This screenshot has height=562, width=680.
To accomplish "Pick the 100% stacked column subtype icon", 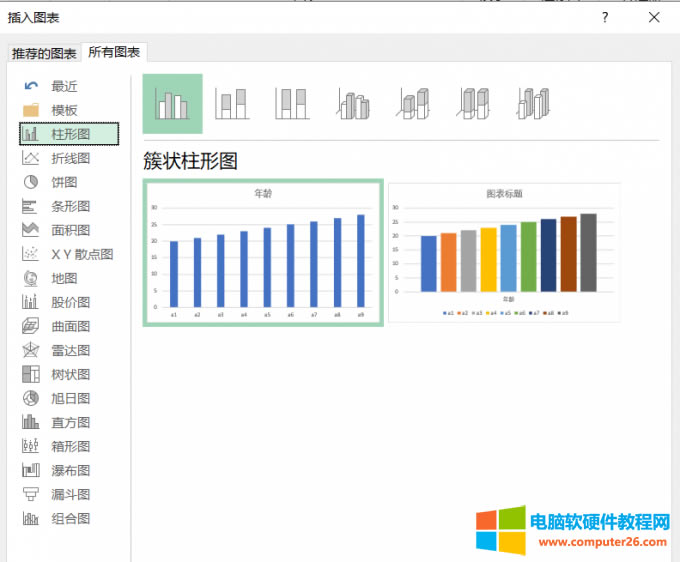I will tap(291, 104).
